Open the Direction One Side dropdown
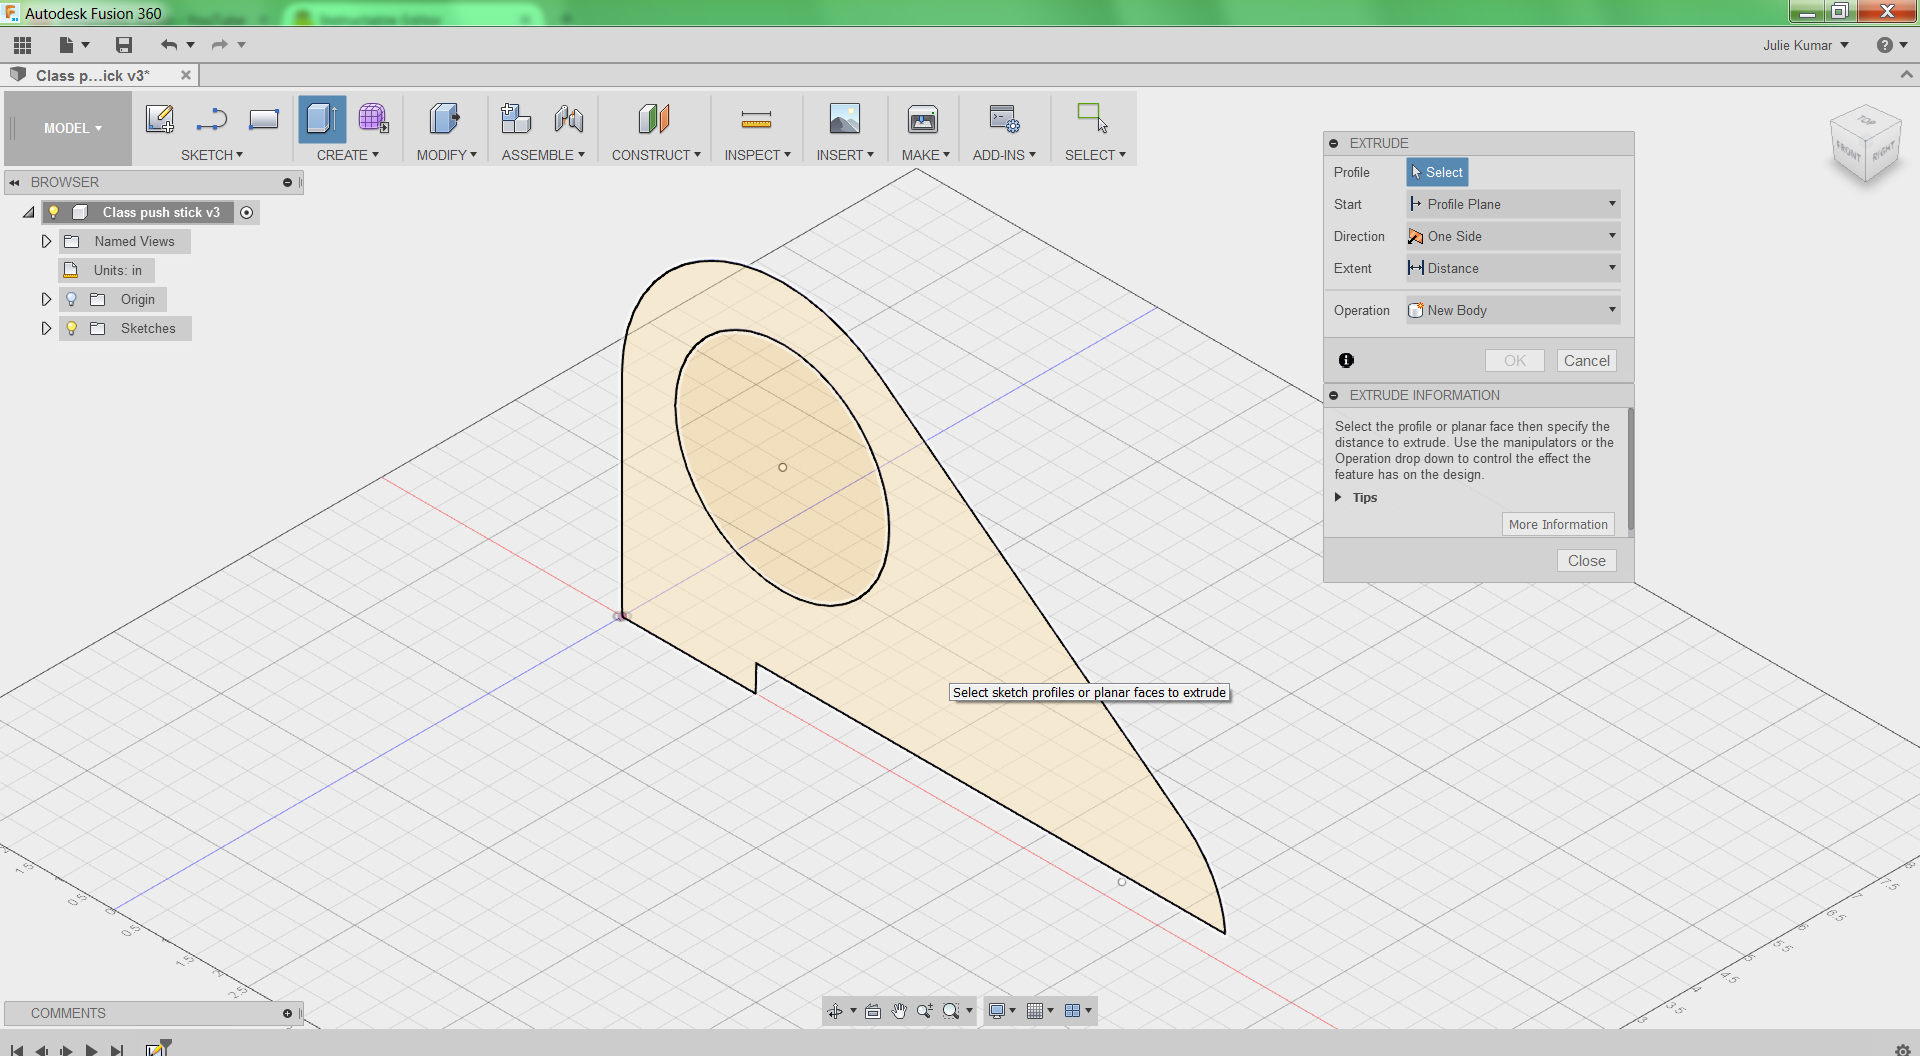 click(x=1513, y=236)
